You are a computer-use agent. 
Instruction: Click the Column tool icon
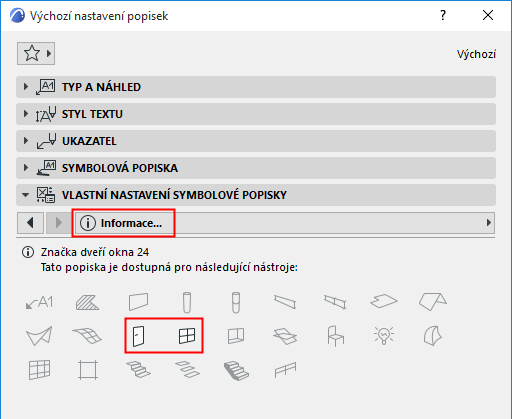187,302
